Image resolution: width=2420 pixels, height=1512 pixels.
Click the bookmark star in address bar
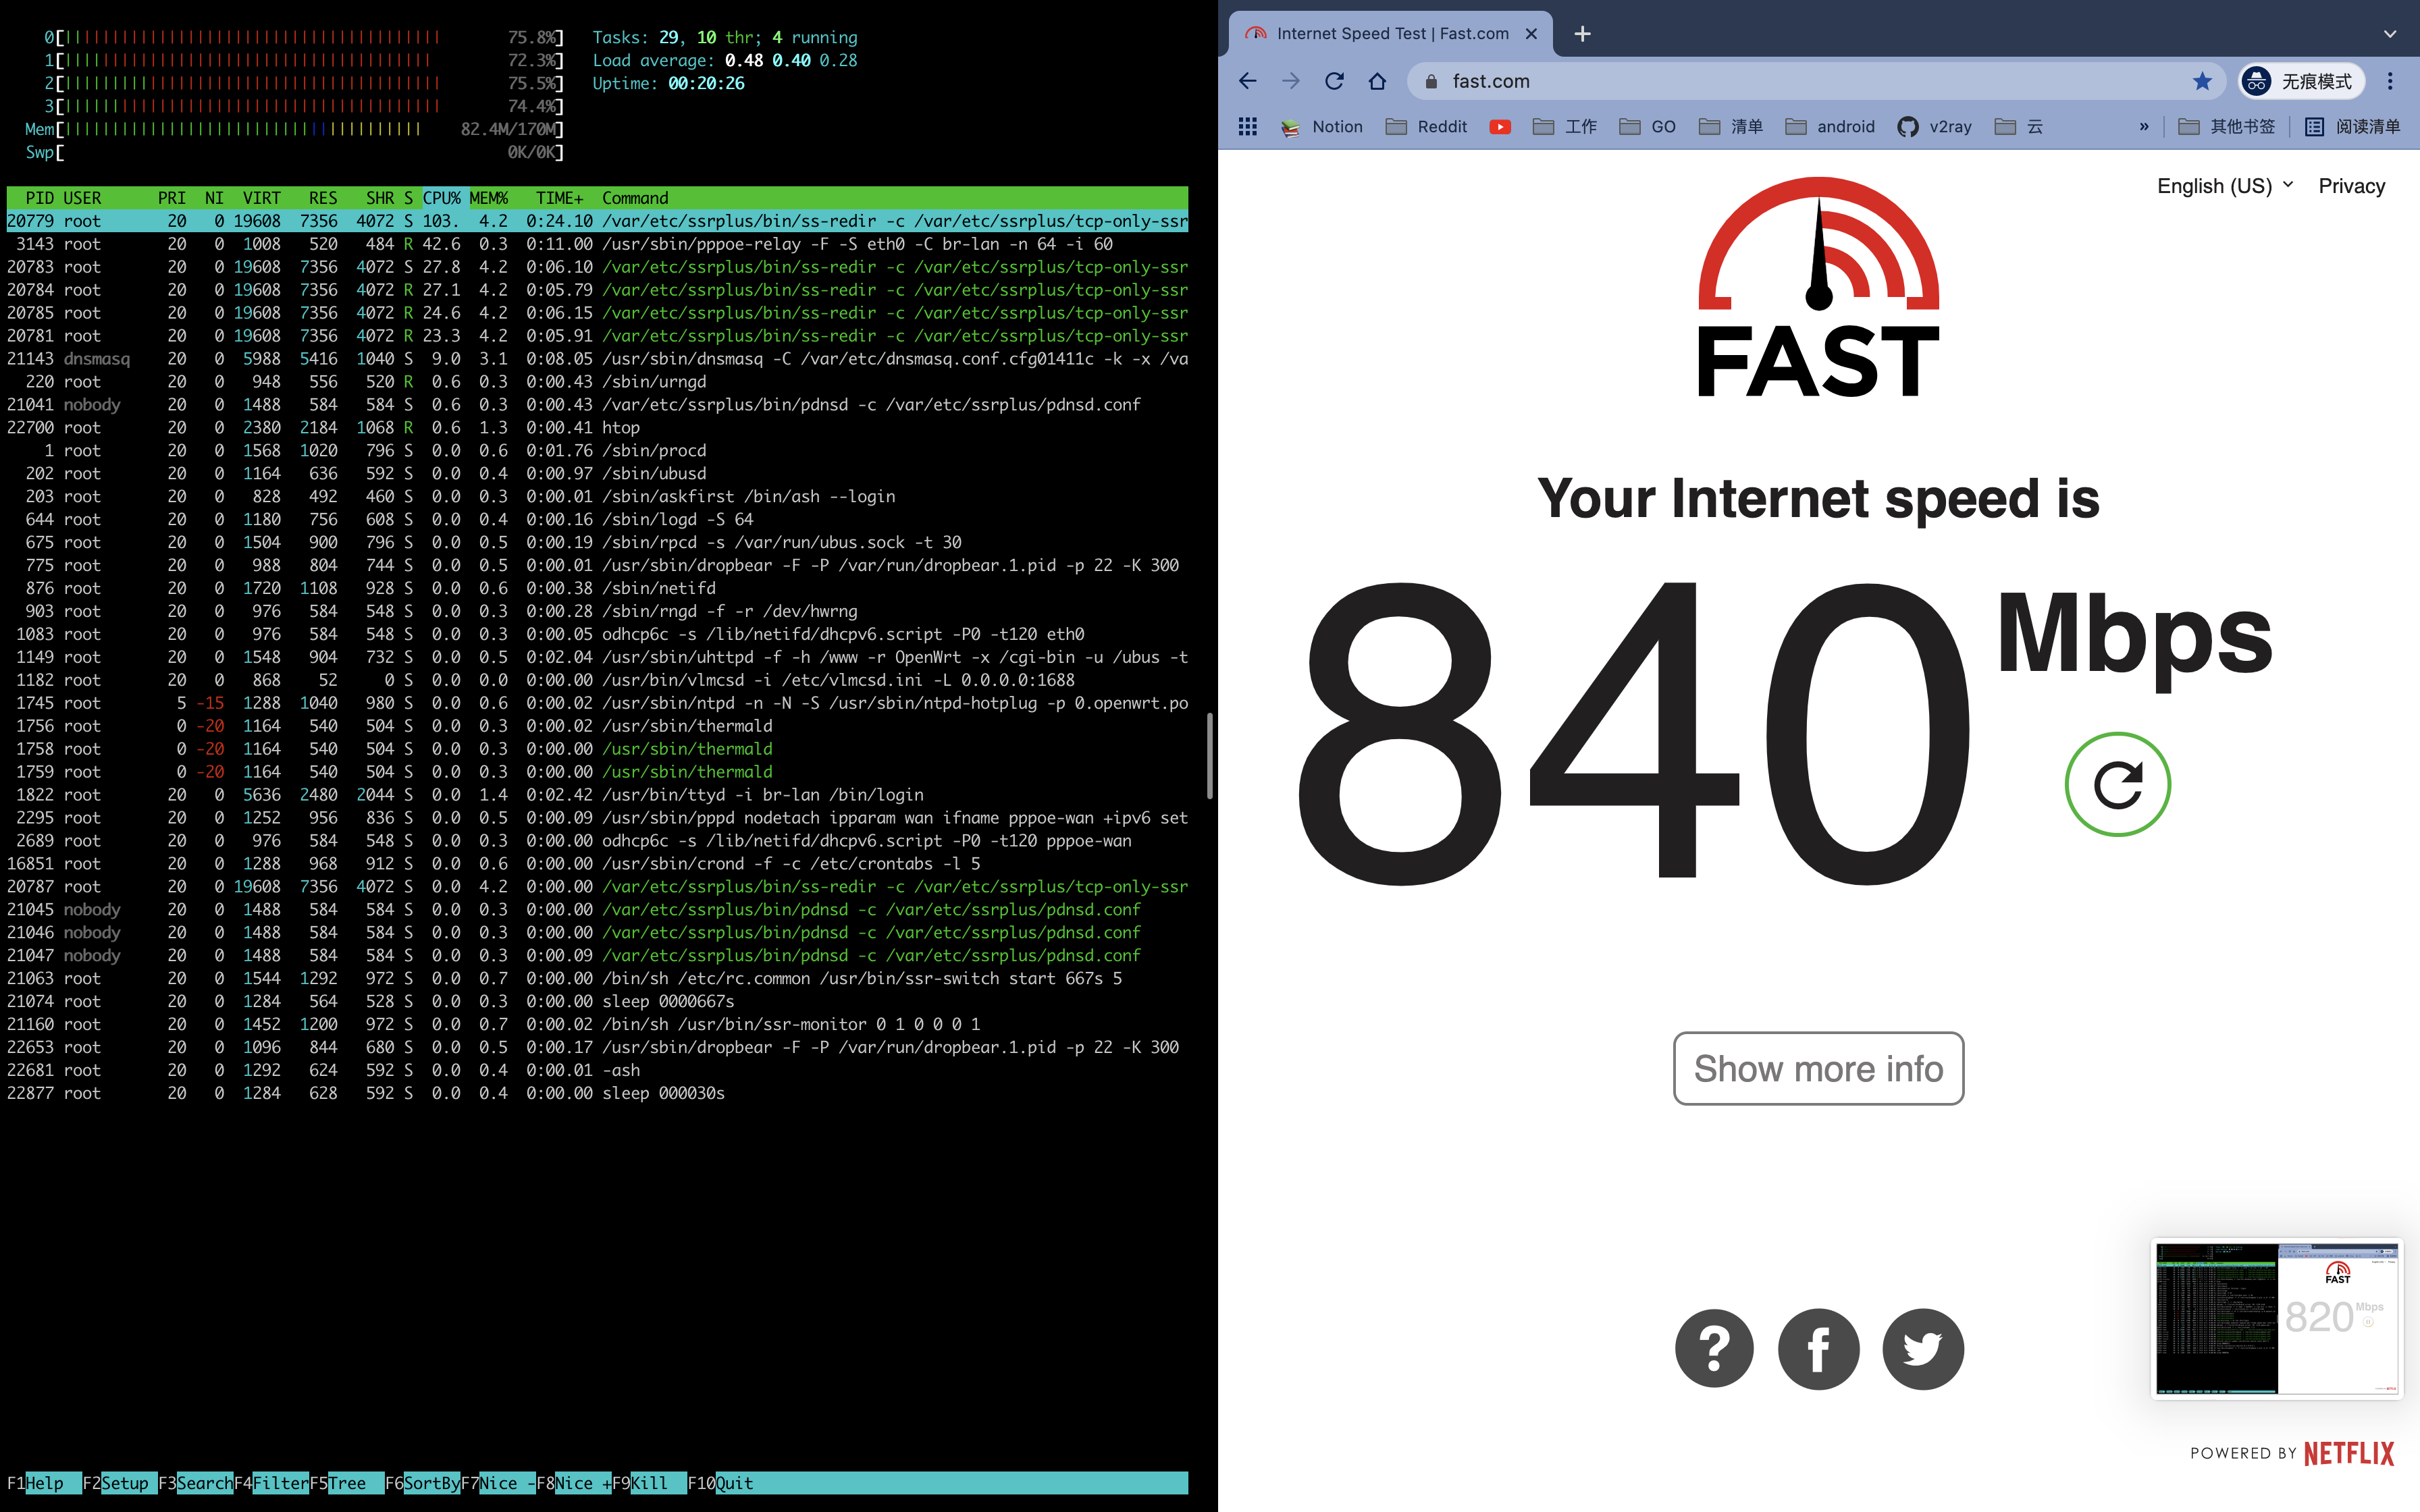(2202, 81)
